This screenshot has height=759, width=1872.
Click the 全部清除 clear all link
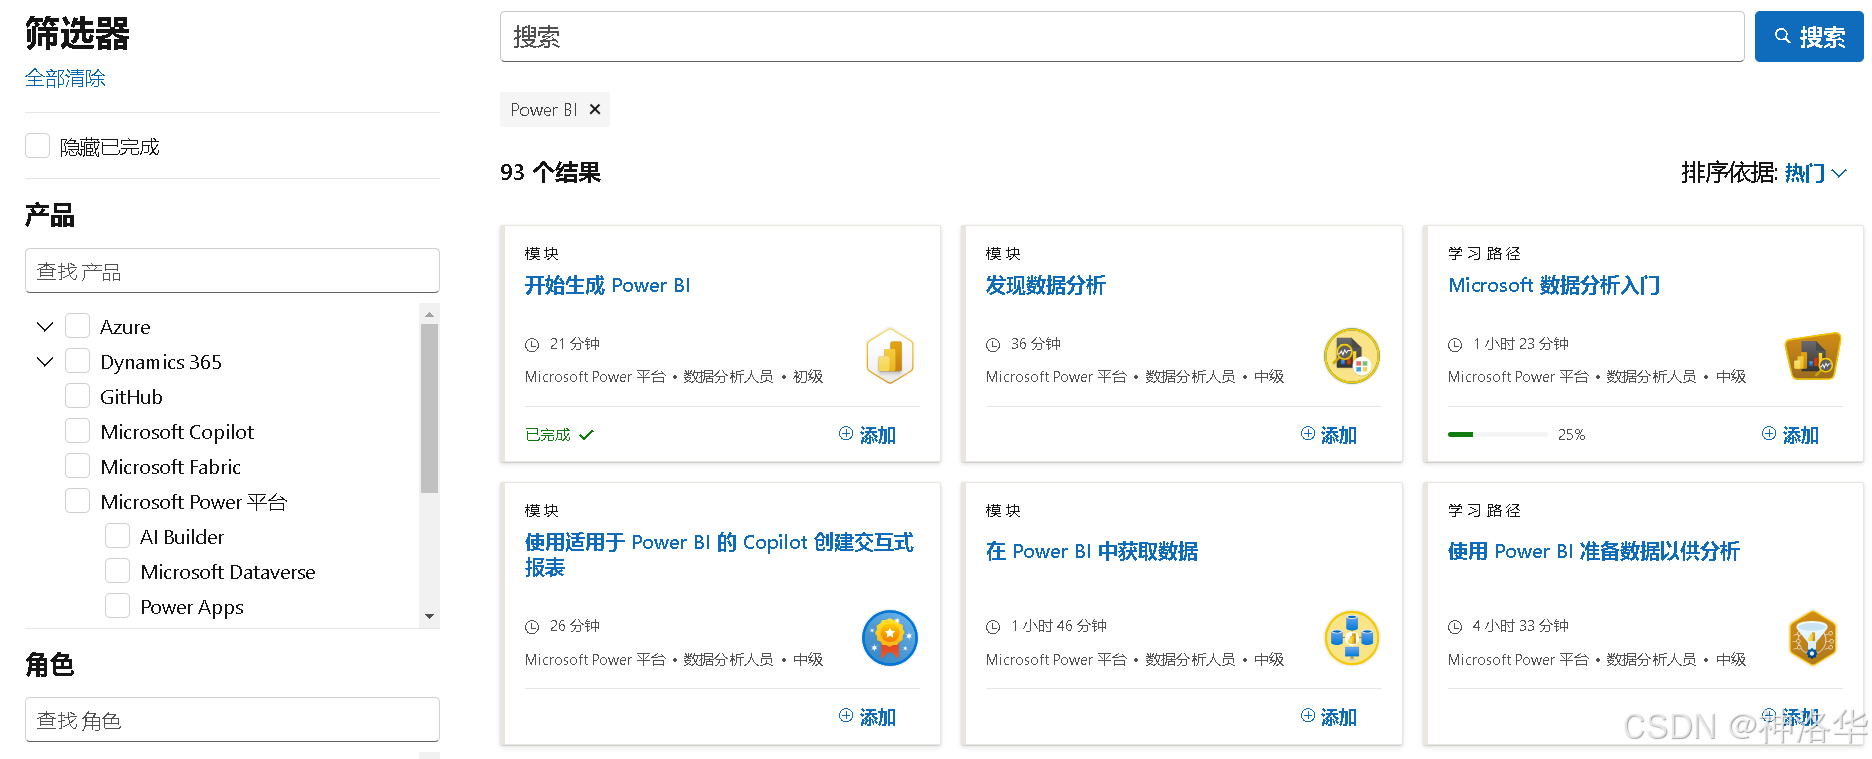pyautogui.click(x=65, y=78)
